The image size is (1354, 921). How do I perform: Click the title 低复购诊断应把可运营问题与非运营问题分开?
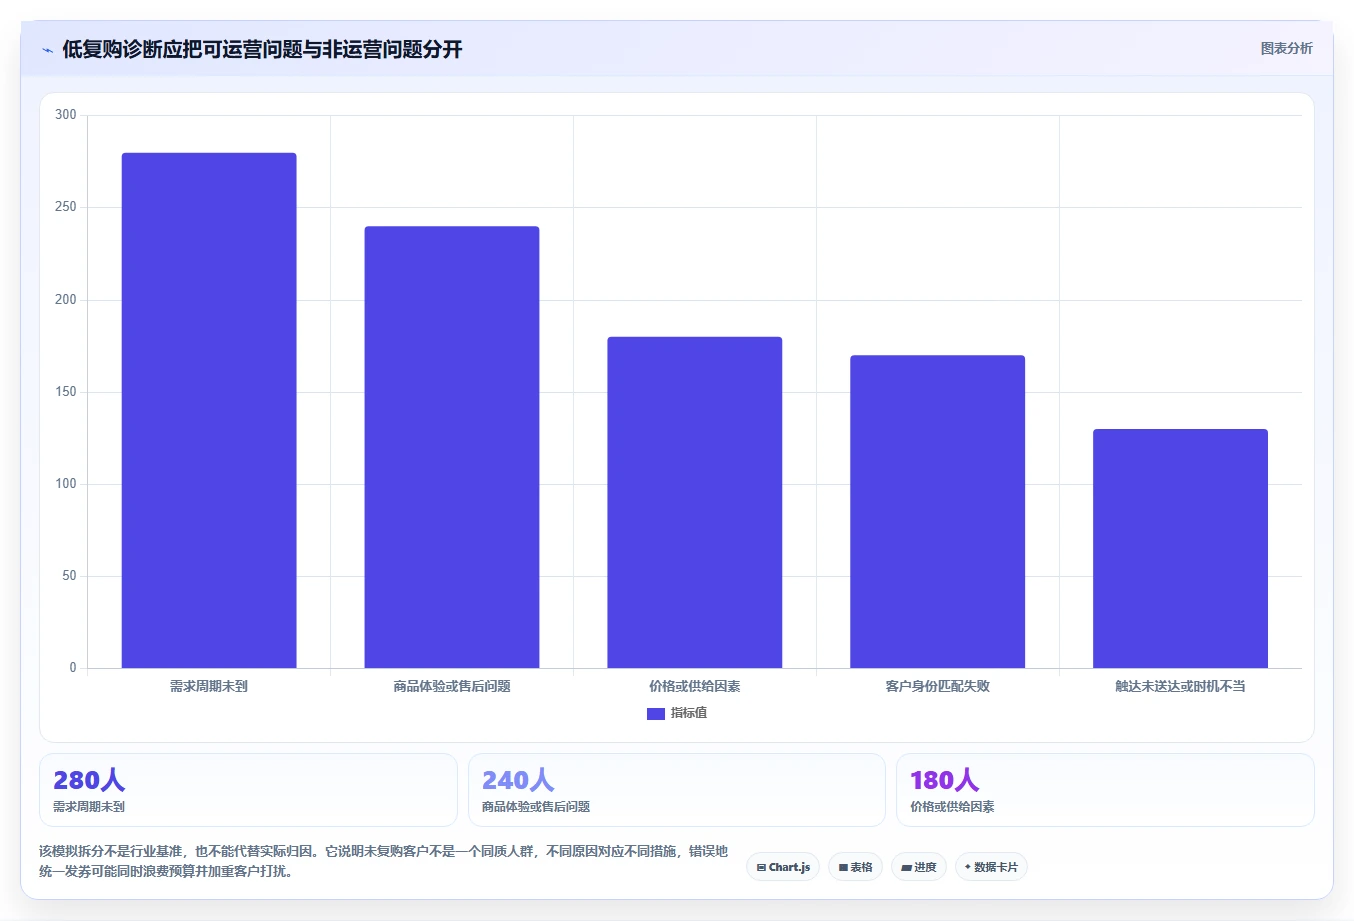click(x=262, y=49)
